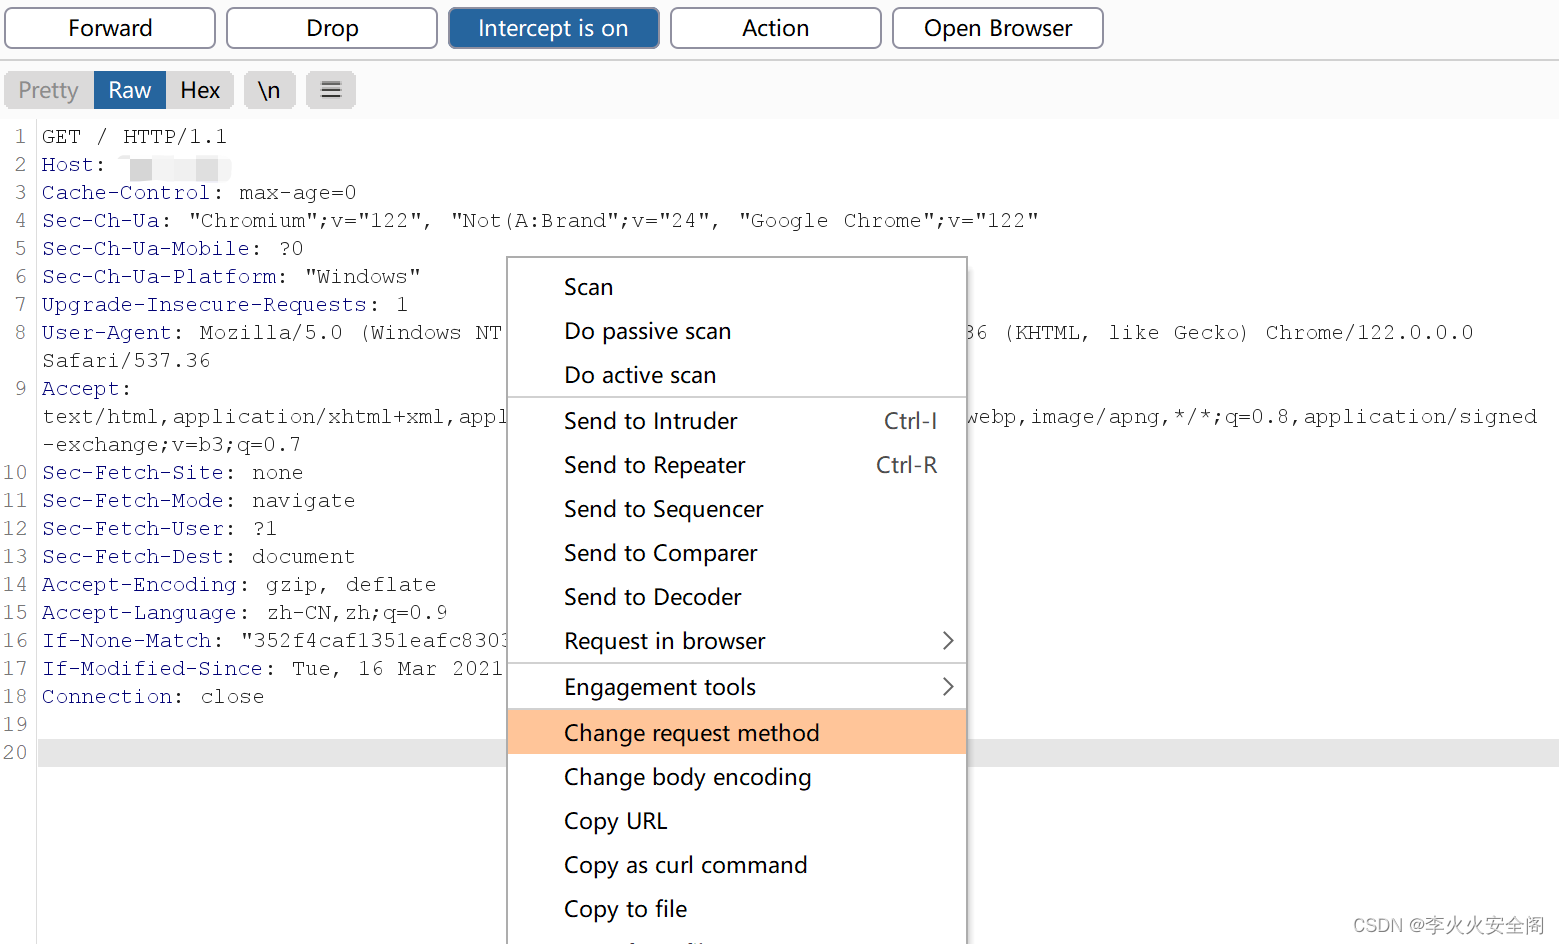
Task: Click the Sec-Ch-Ua-Platform "Windows" value
Action: click(x=363, y=277)
